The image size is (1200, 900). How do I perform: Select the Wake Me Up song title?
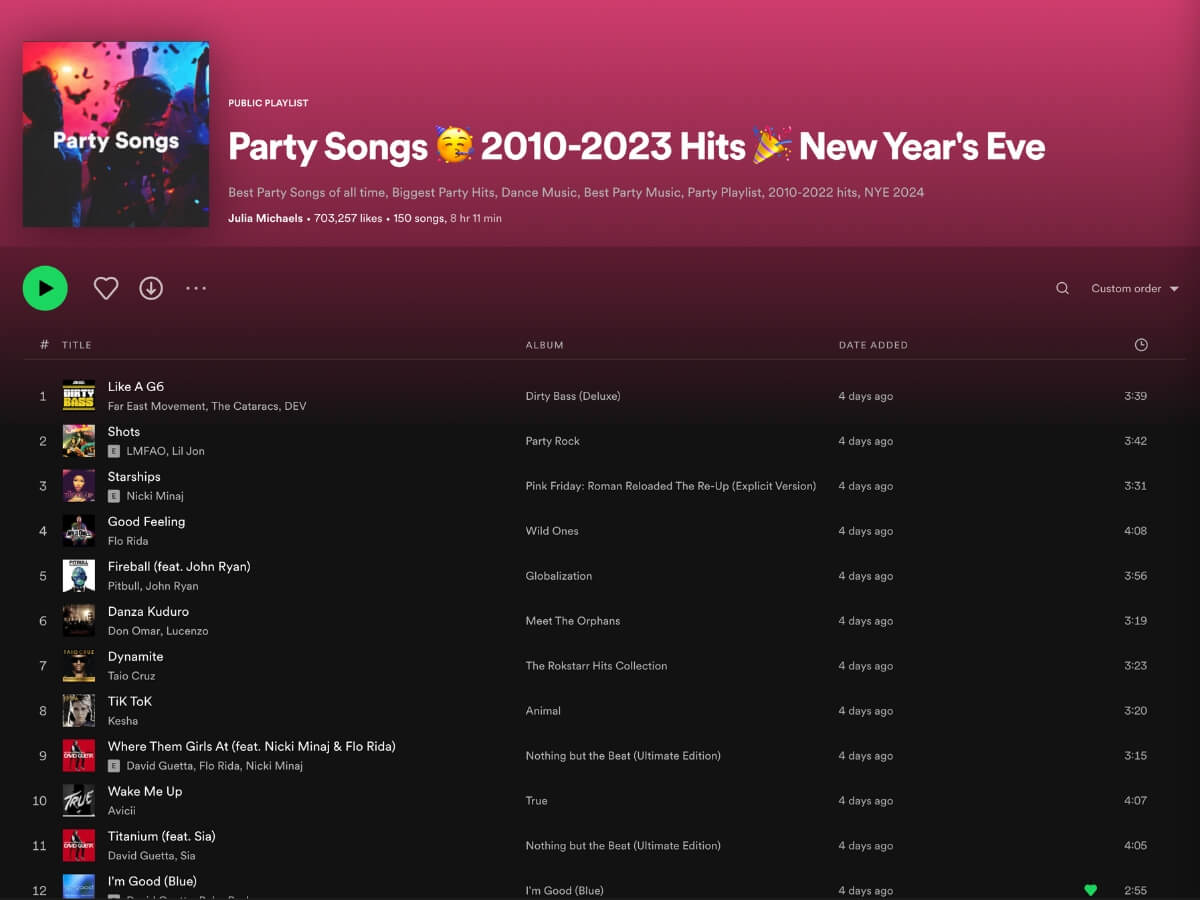(x=145, y=792)
